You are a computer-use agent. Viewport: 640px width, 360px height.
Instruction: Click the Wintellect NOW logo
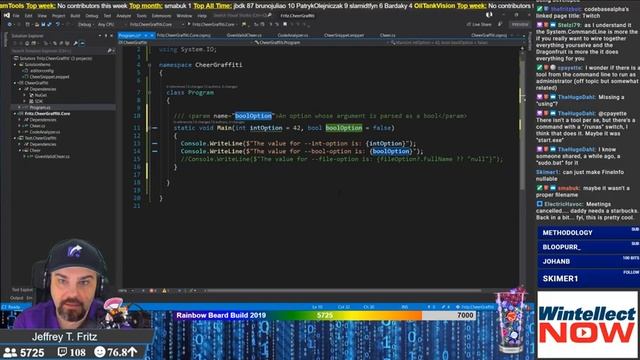[x=587, y=325]
